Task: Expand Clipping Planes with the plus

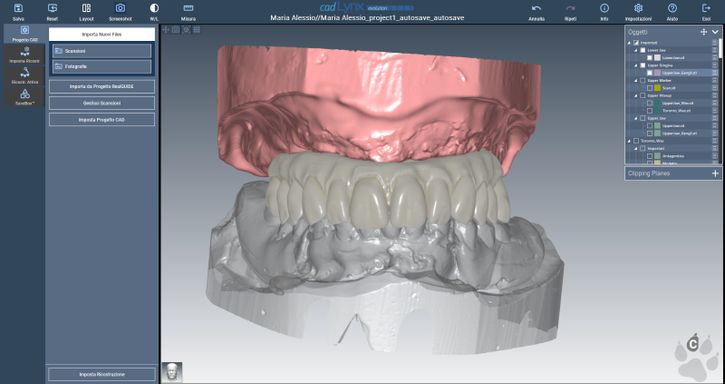Action: coord(715,173)
